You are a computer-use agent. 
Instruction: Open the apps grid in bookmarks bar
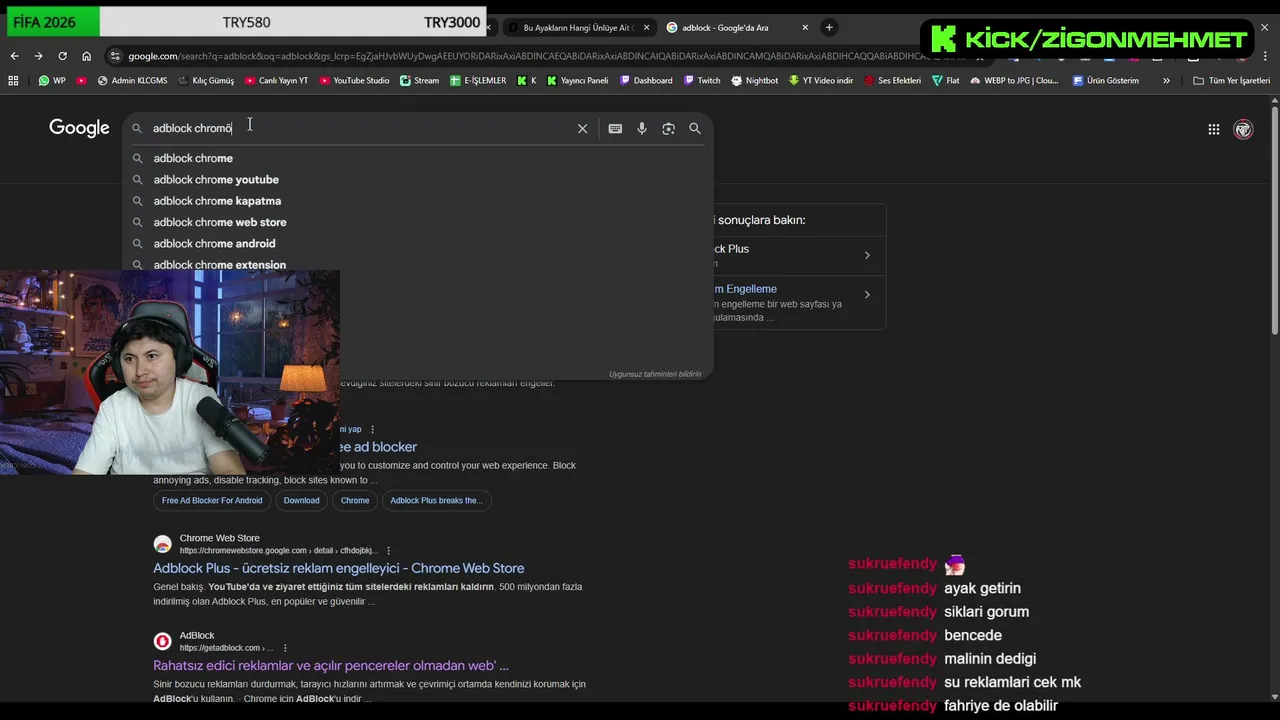tap(13, 80)
